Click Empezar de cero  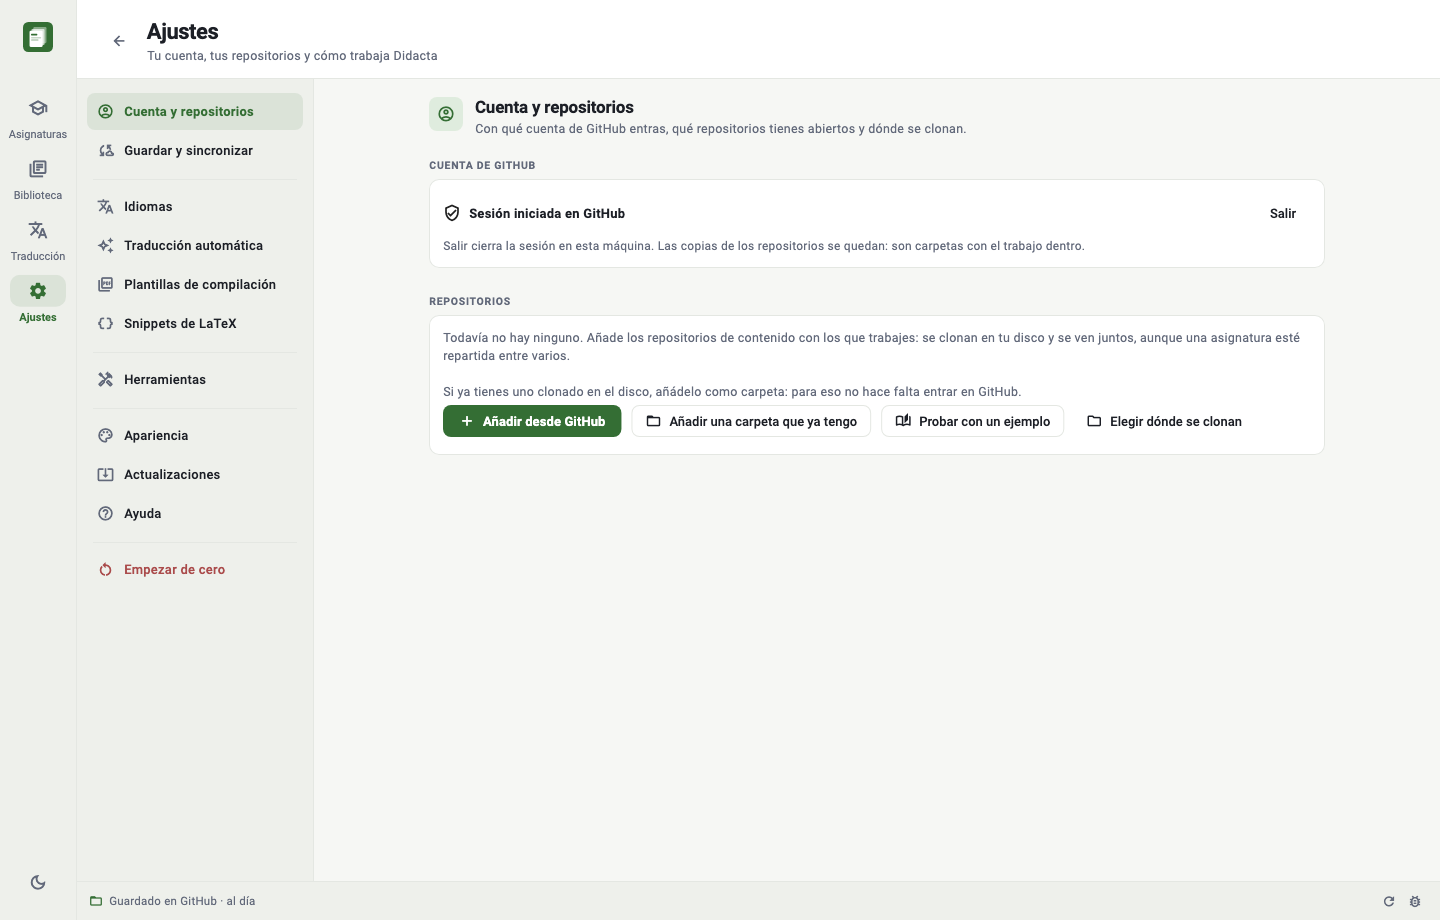point(195,569)
